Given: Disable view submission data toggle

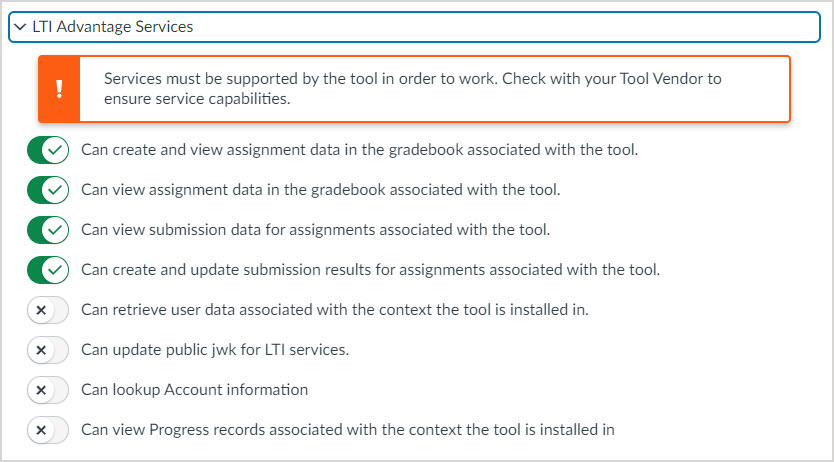Looking at the screenshot, I should pos(48,230).
